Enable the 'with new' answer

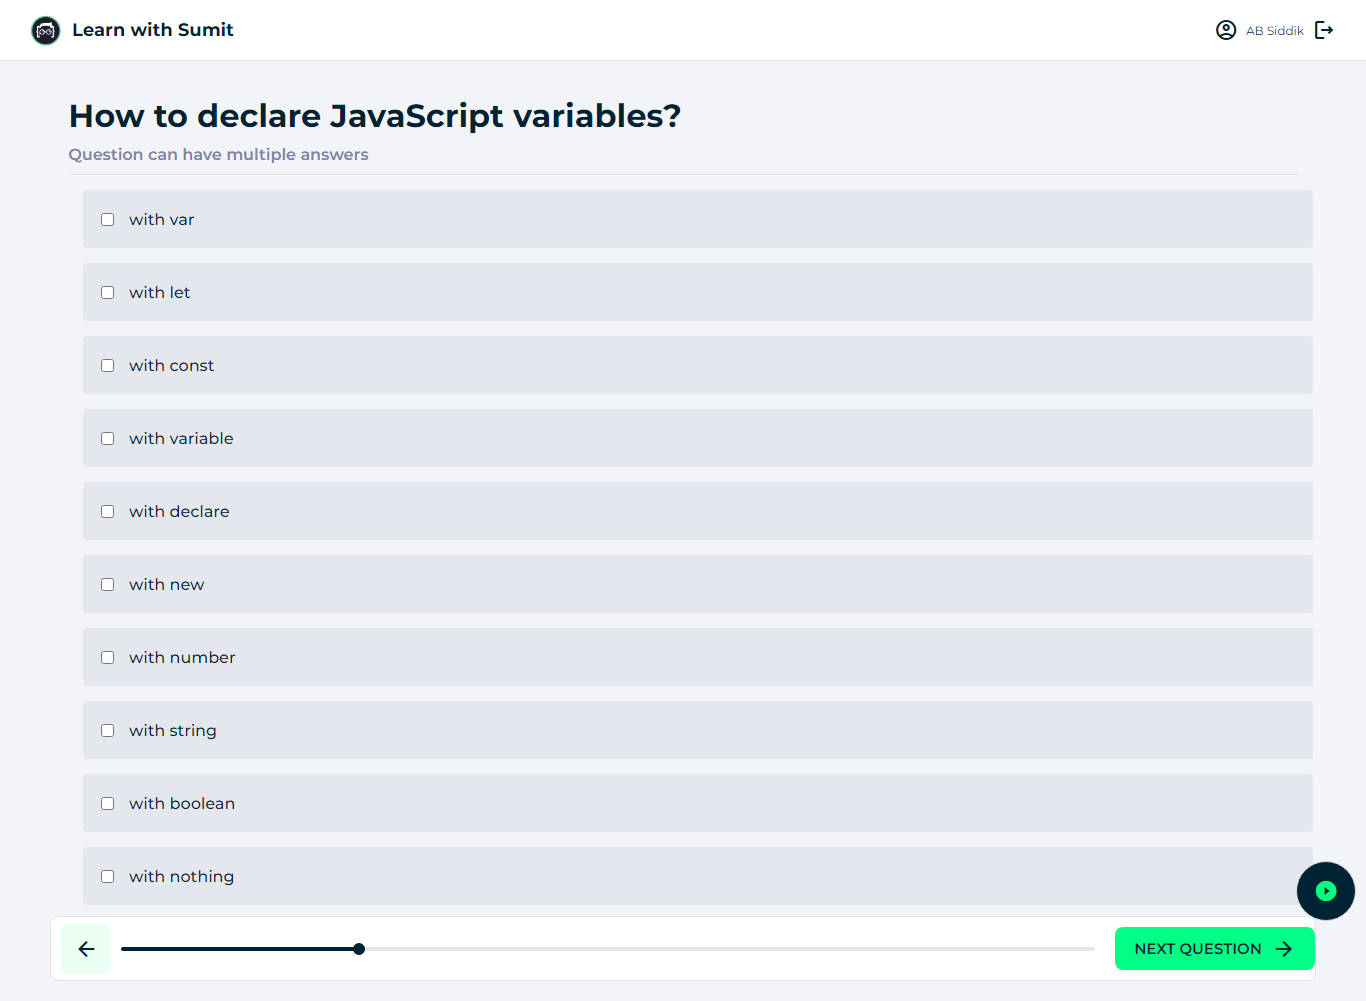click(x=107, y=584)
